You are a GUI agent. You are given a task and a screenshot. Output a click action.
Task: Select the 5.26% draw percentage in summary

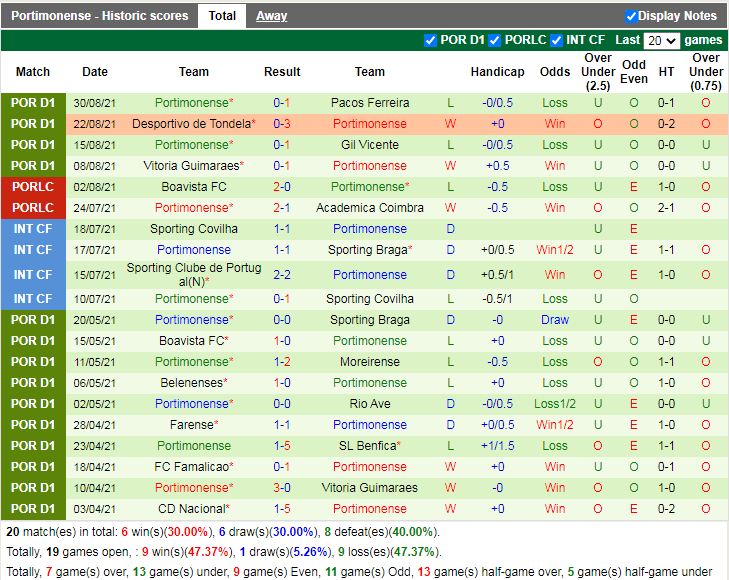pyautogui.click(x=310, y=552)
